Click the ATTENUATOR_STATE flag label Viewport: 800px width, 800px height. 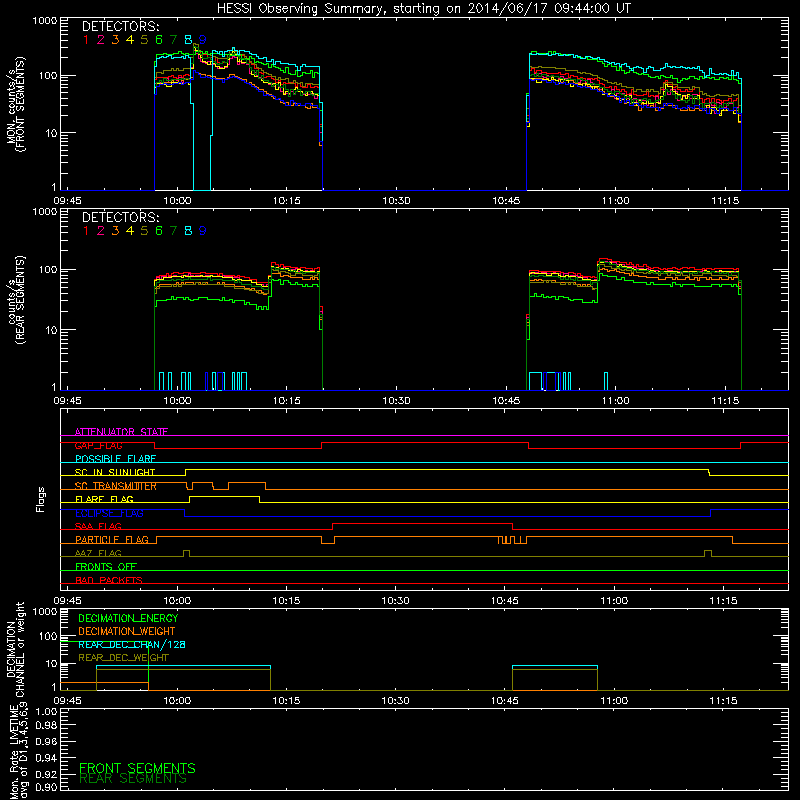coord(121,432)
